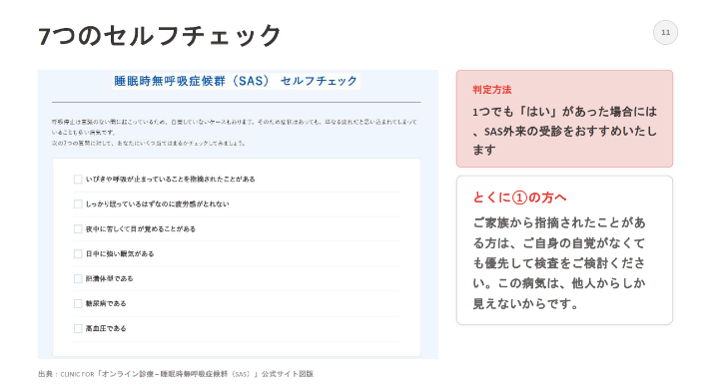
Task: Click the 糖尿病である label text
Action: 106,304
